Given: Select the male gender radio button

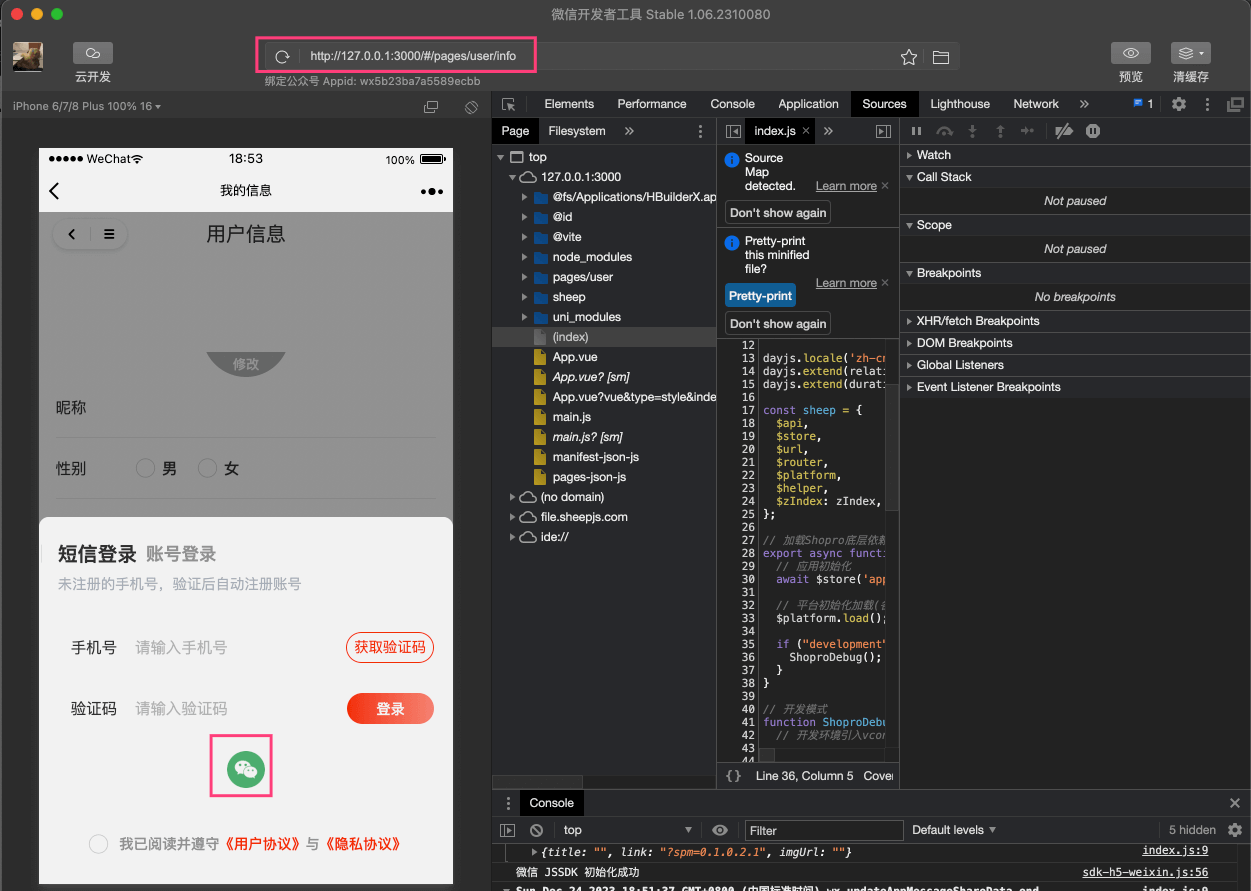Looking at the screenshot, I should click(145, 468).
